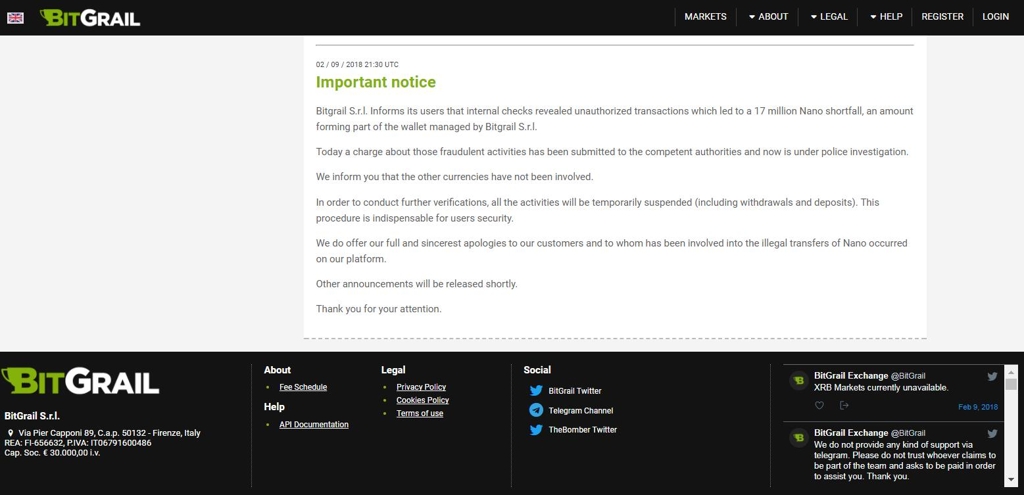Click the UK flag language icon
This screenshot has width=1024, height=495.
(15, 18)
